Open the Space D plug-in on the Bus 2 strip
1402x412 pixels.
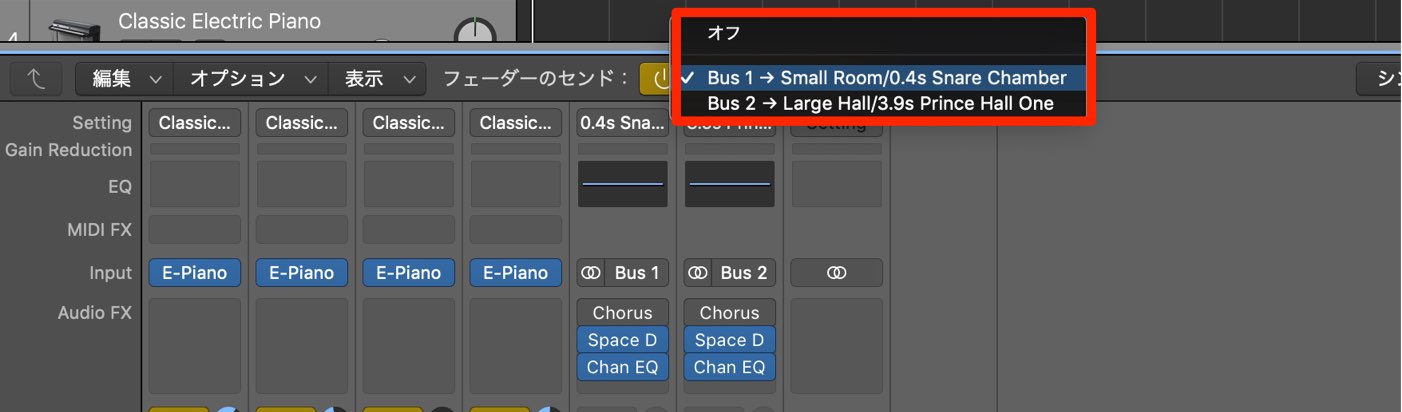730,340
